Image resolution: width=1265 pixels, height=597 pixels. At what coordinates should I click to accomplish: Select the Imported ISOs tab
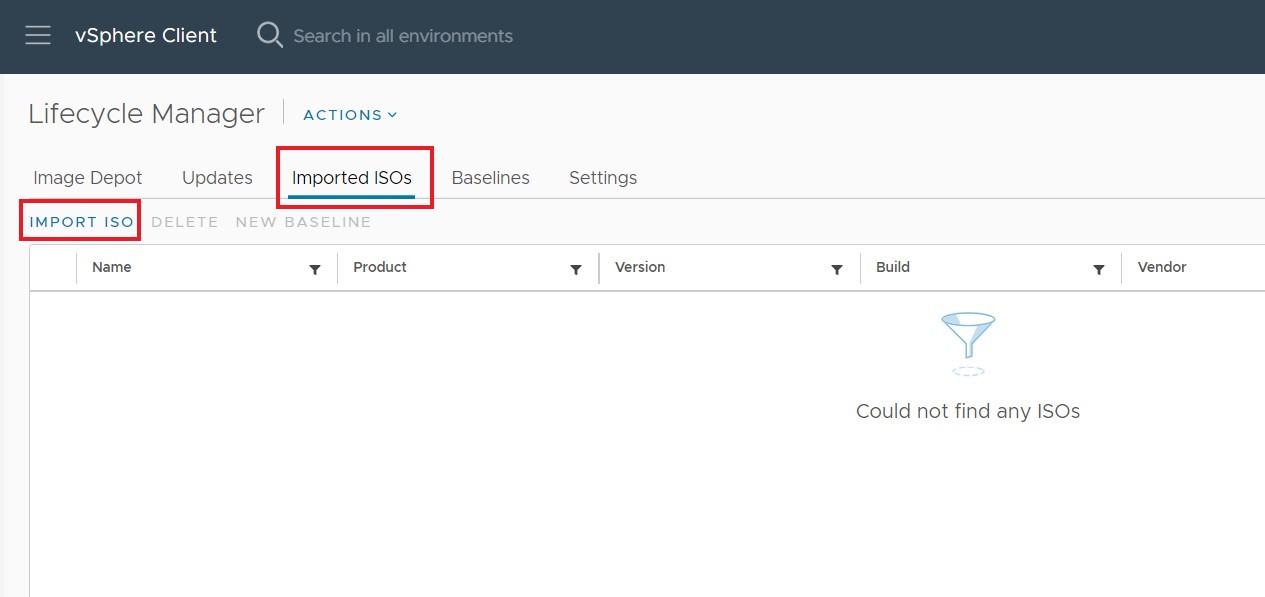click(352, 178)
